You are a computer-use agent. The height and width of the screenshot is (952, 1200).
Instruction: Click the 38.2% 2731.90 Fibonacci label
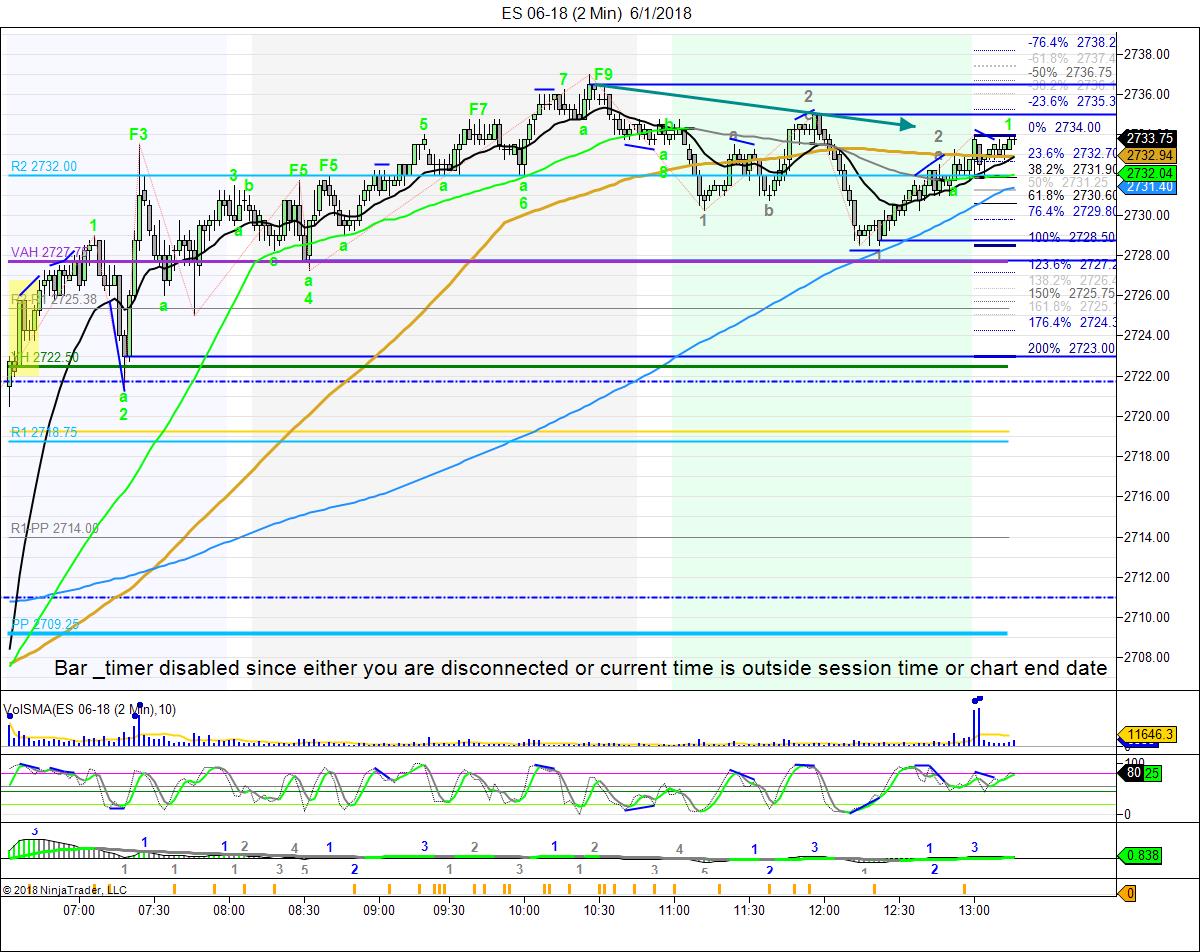coord(1071,171)
